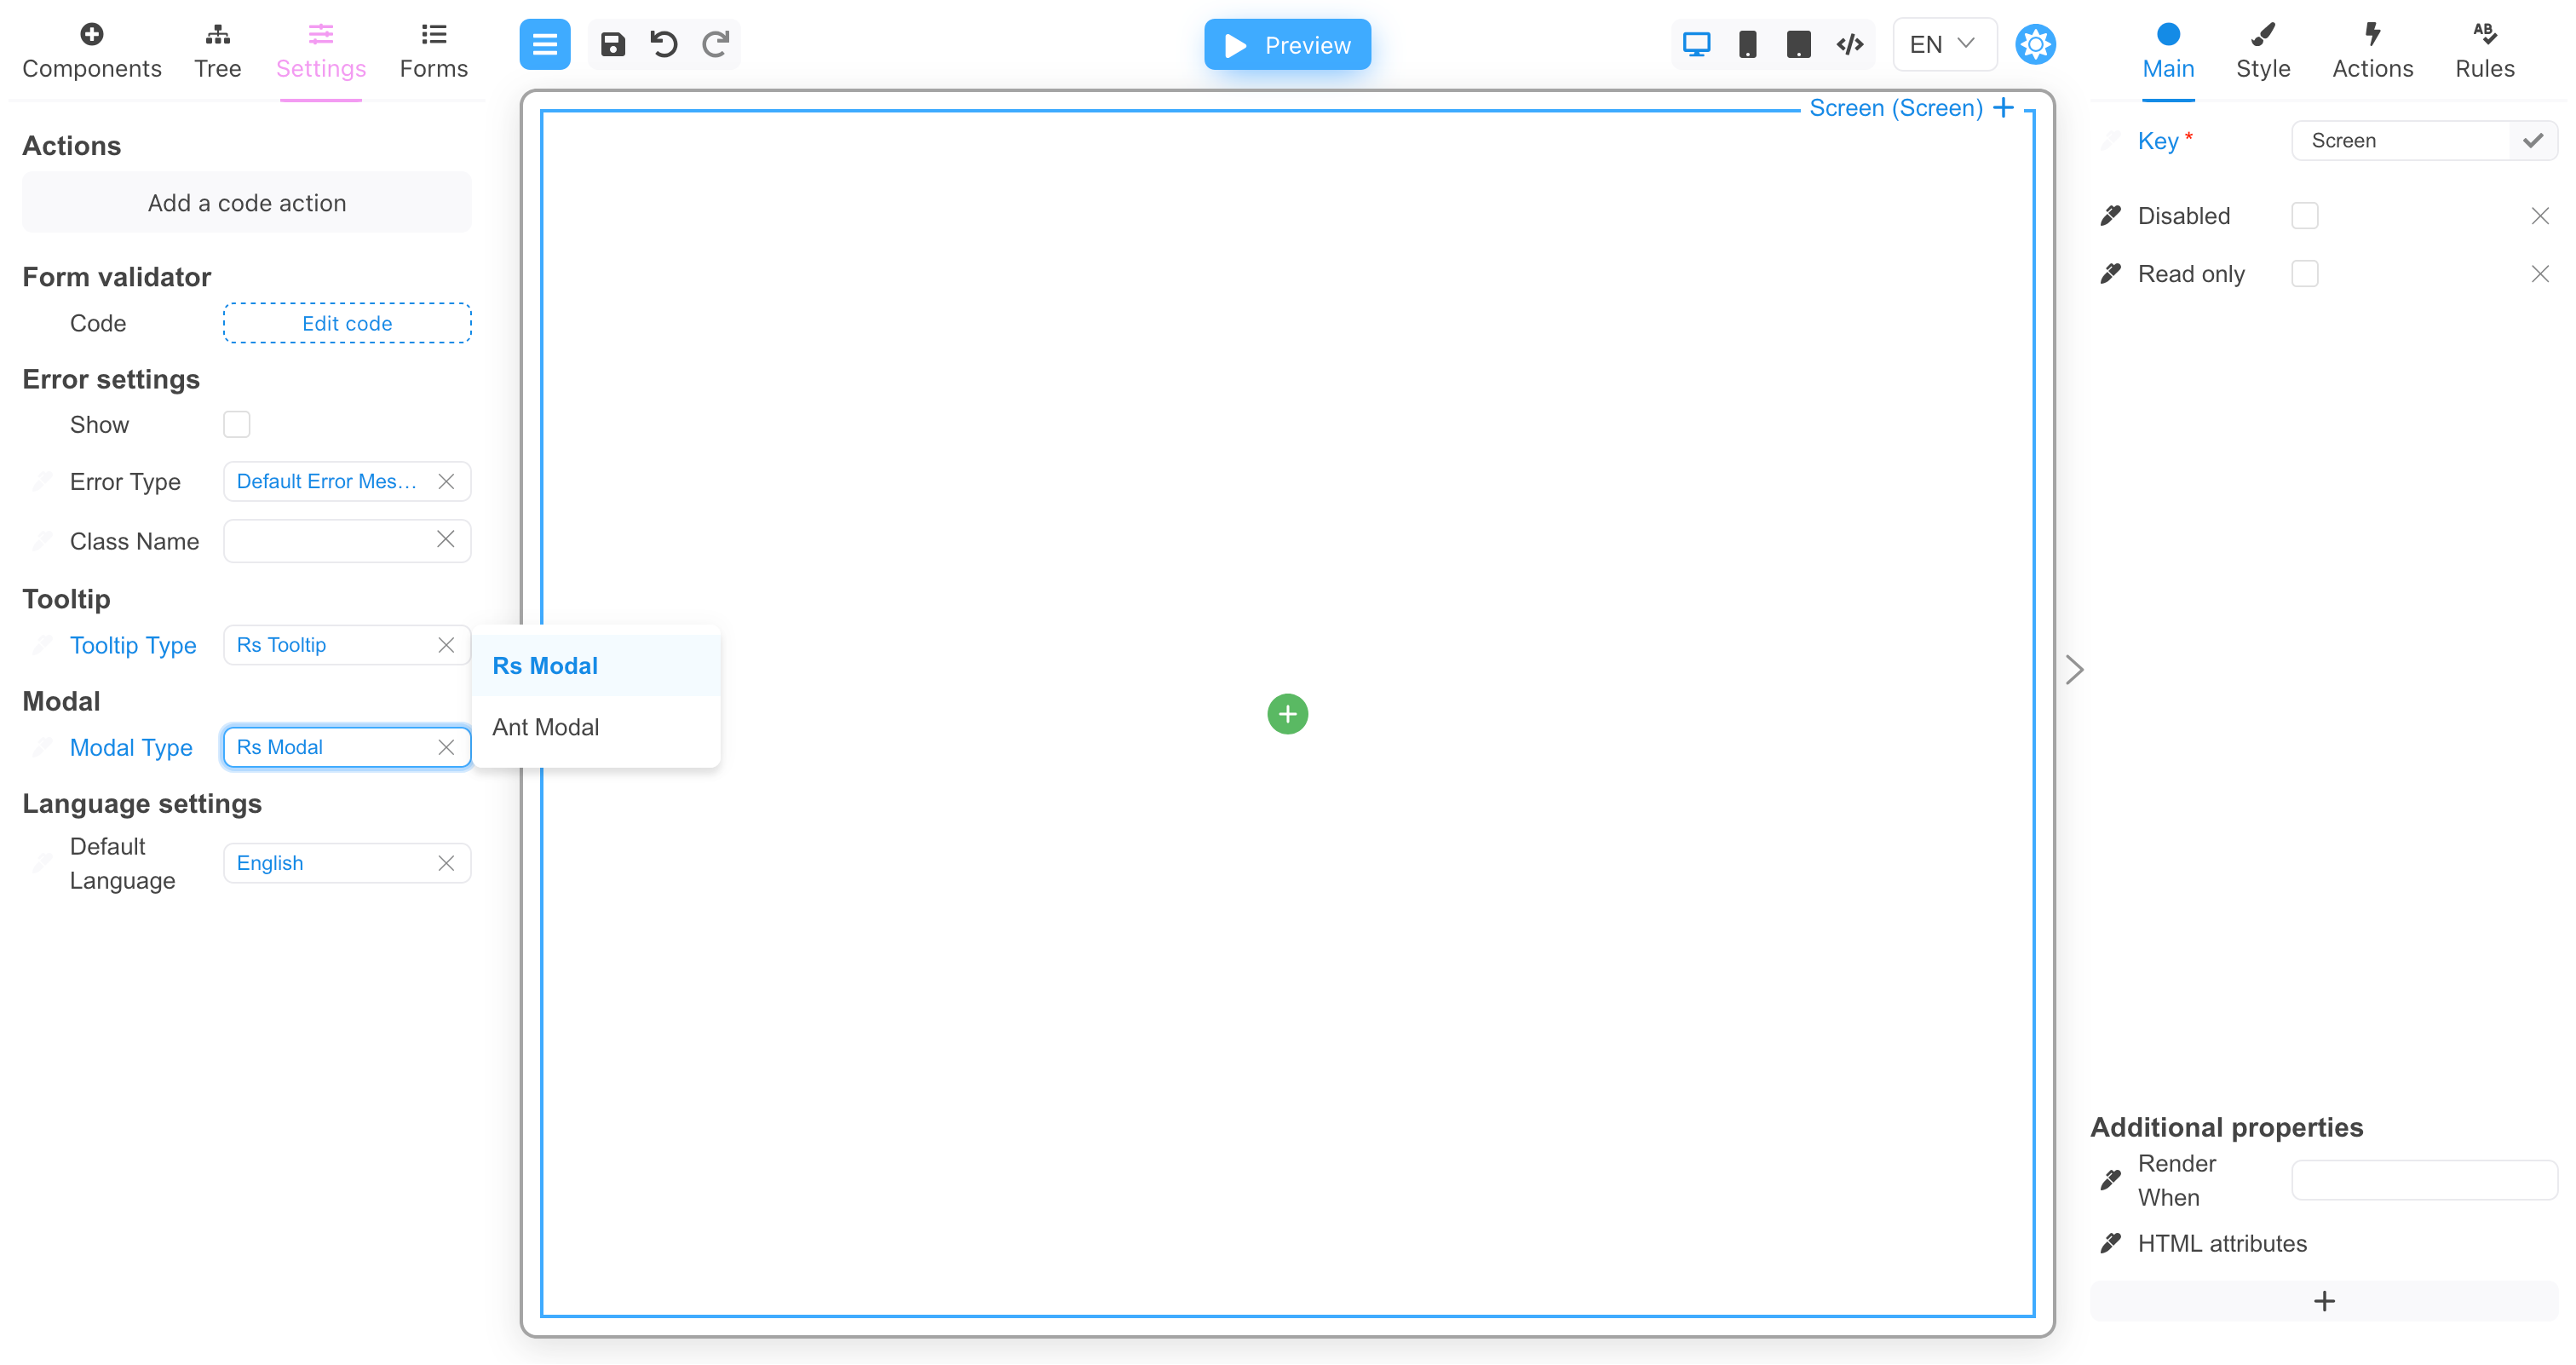
Task: Open the builder settings gear
Action: coord(2036,44)
